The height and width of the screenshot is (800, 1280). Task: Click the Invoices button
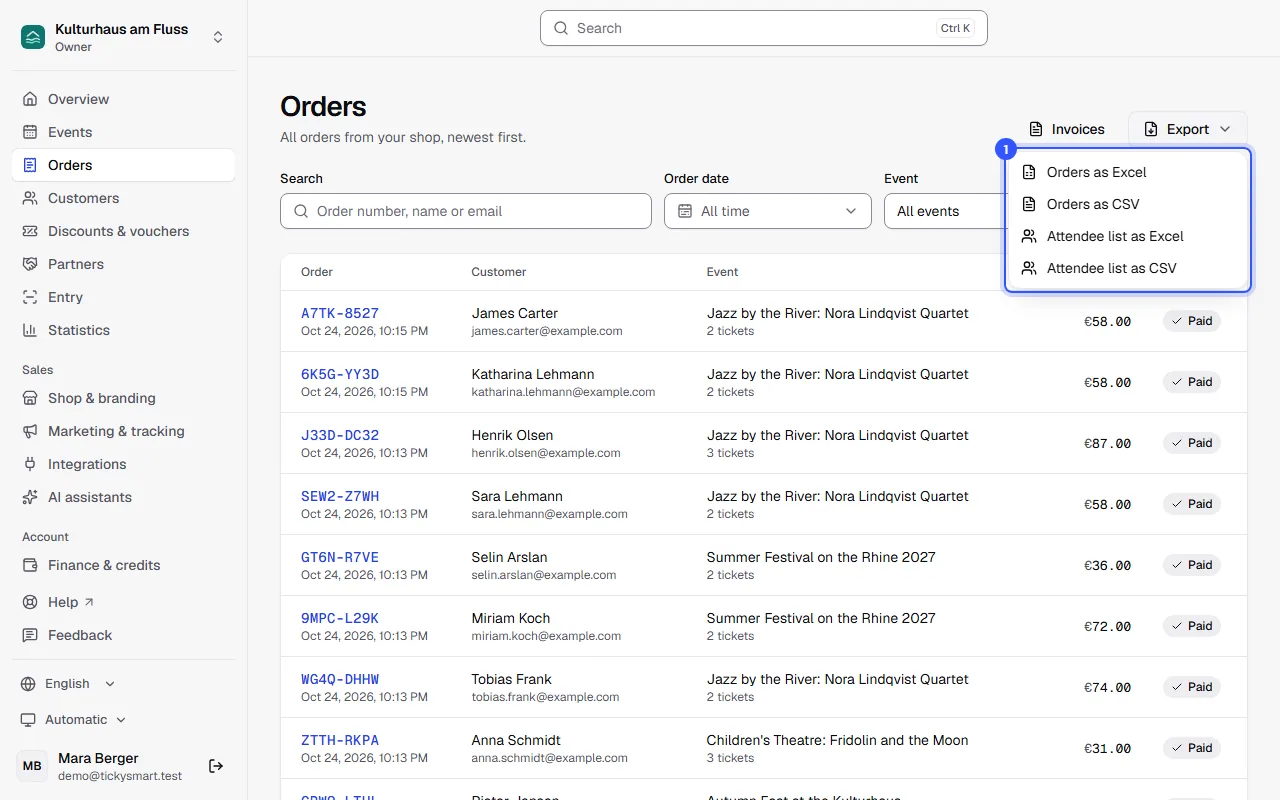pos(1067,129)
